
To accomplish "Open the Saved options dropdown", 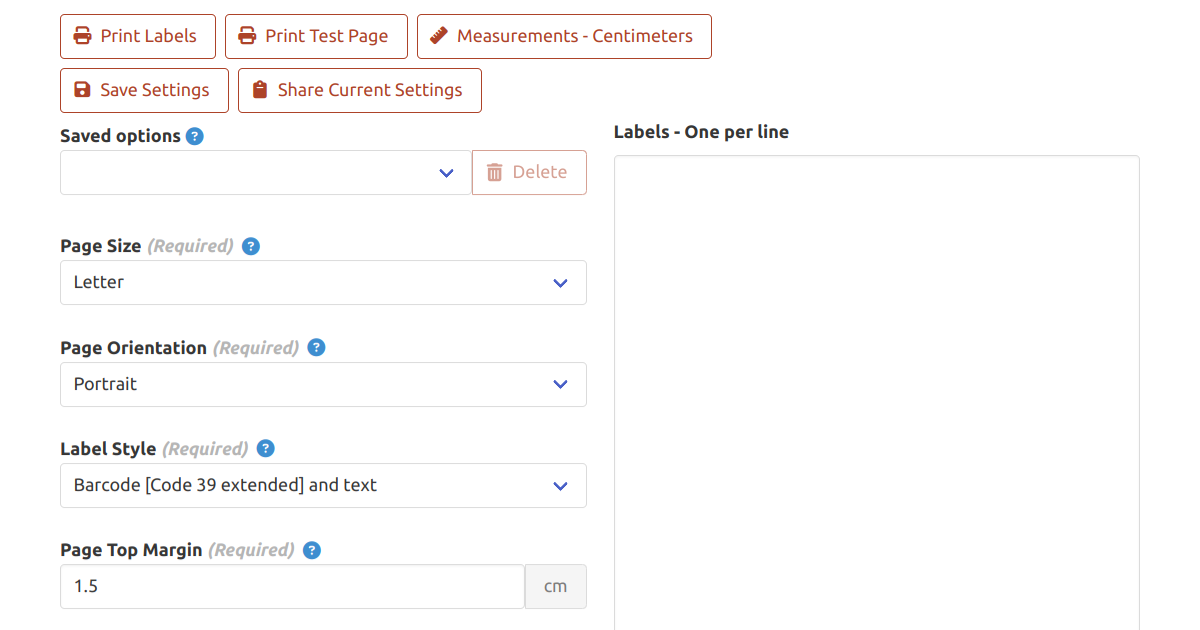I will tap(266, 173).
